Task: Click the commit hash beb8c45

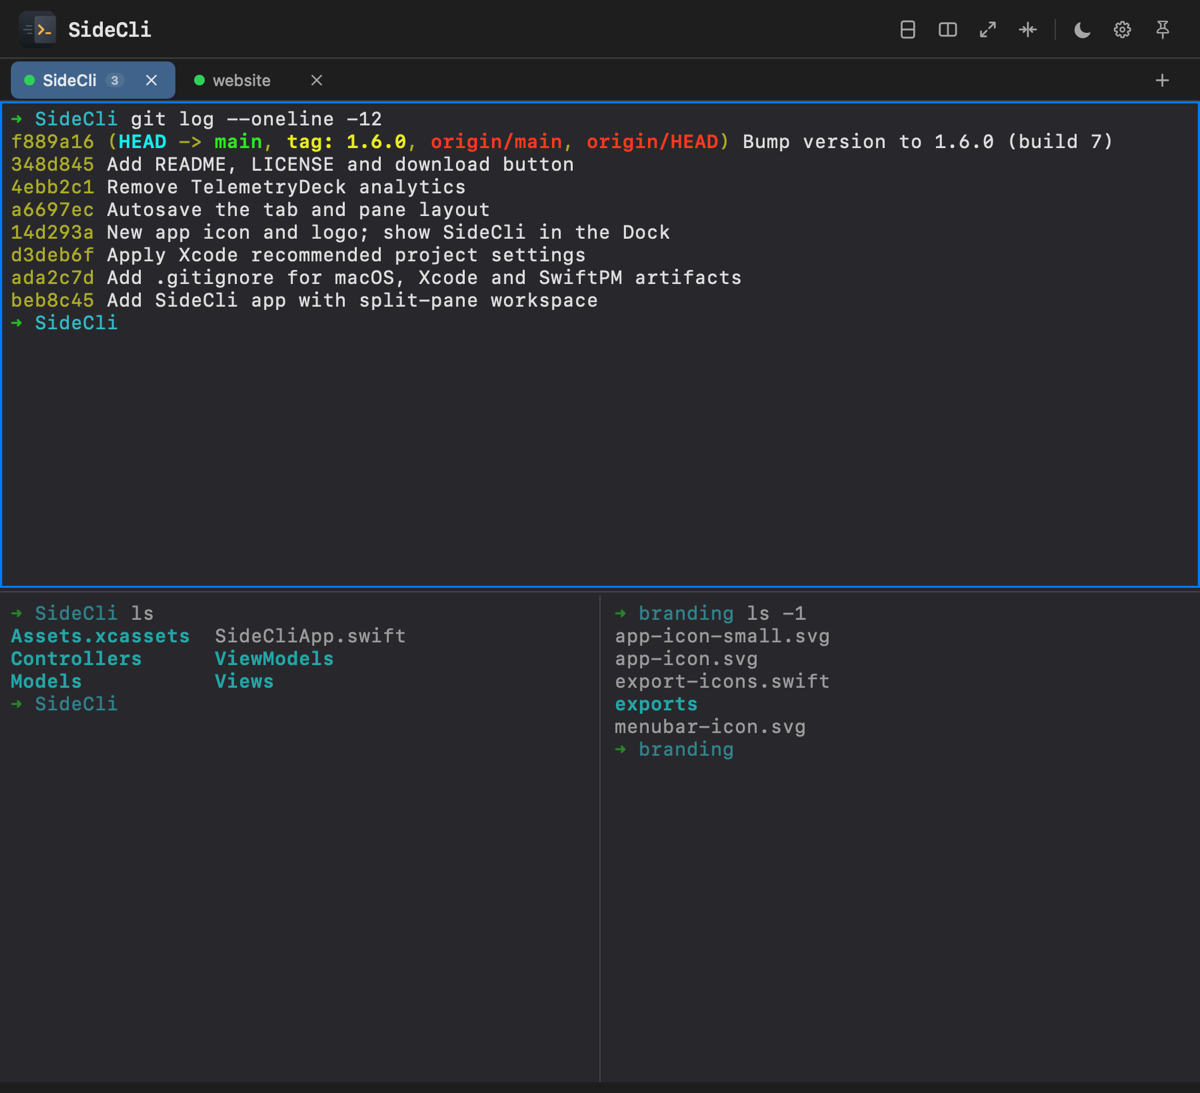Action: point(52,300)
